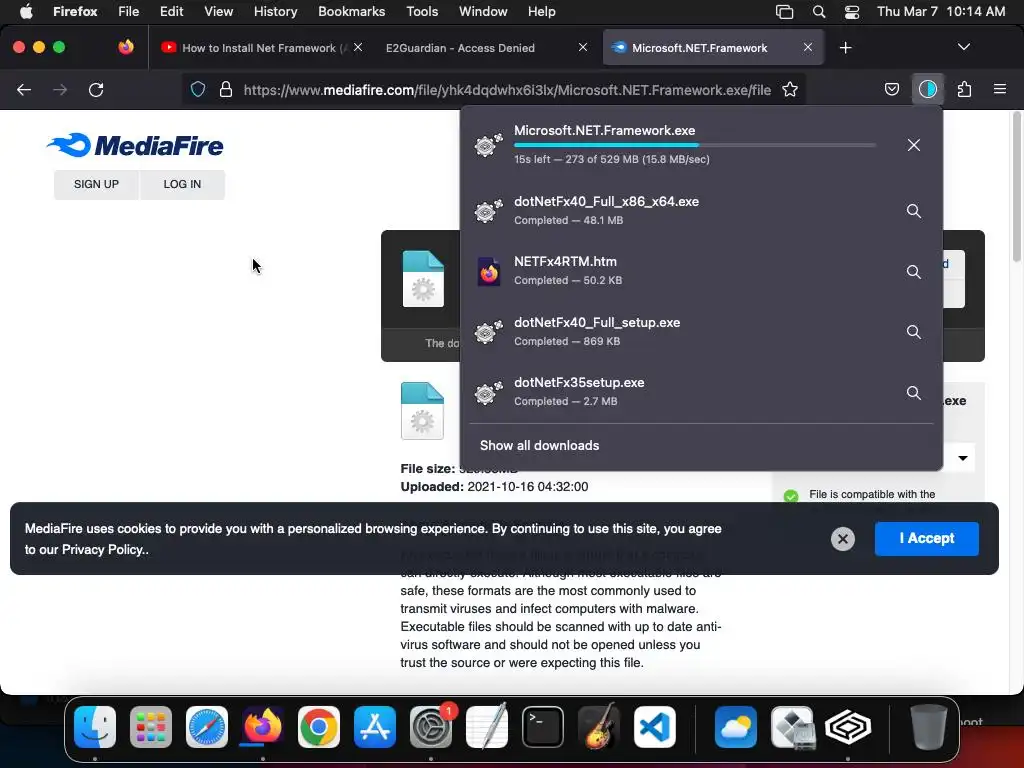Click the download progress bar
Image resolution: width=1024 pixels, height=768 pixels.
click(695, 145)
